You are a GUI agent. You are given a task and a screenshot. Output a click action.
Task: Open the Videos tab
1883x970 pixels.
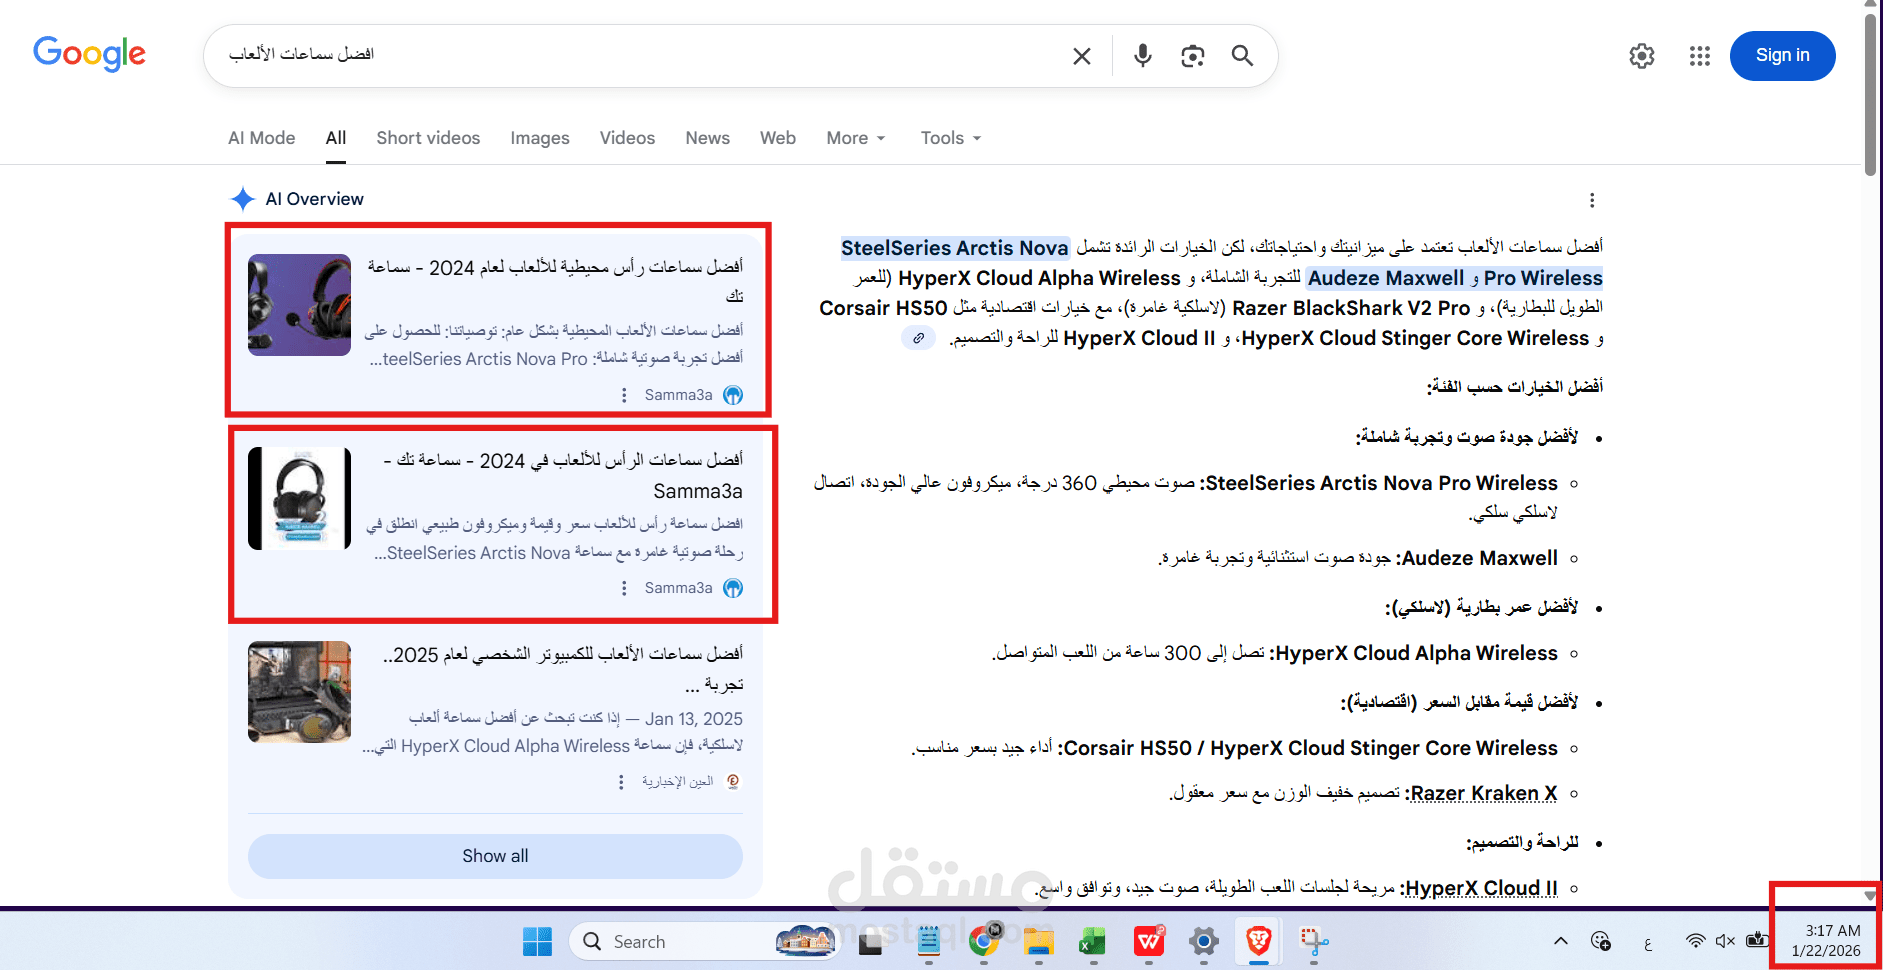pos(628,138)
